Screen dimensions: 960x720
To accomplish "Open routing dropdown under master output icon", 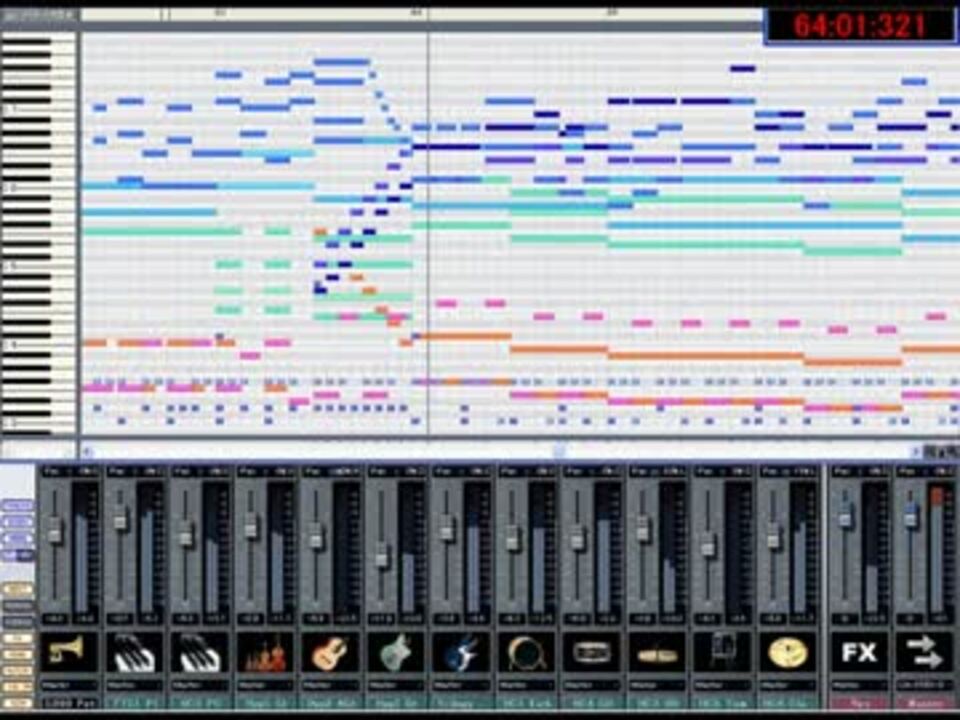I will click(926, 685).
